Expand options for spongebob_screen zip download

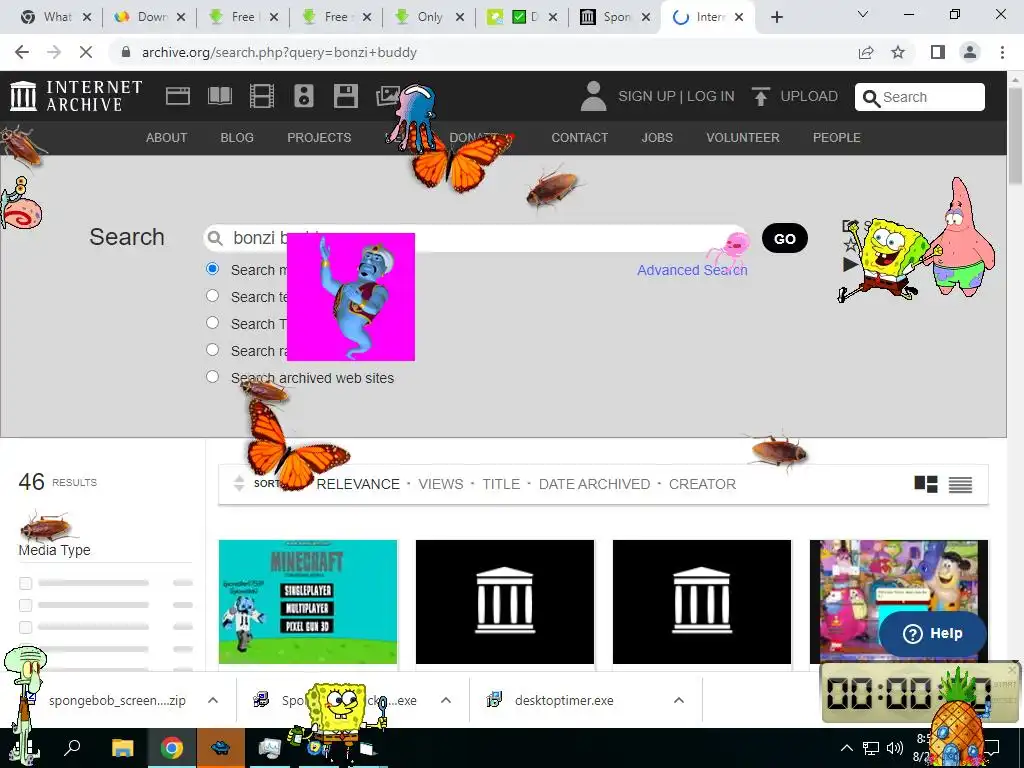(213, 700)
